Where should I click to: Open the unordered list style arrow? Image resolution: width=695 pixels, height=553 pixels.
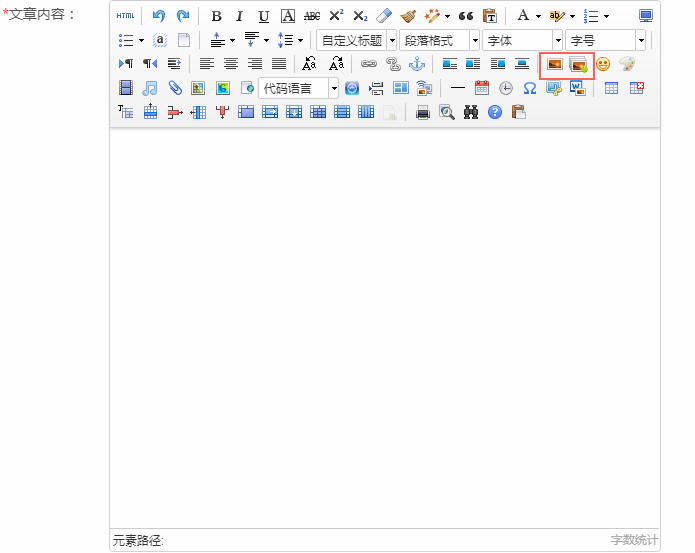coord(141,40)
